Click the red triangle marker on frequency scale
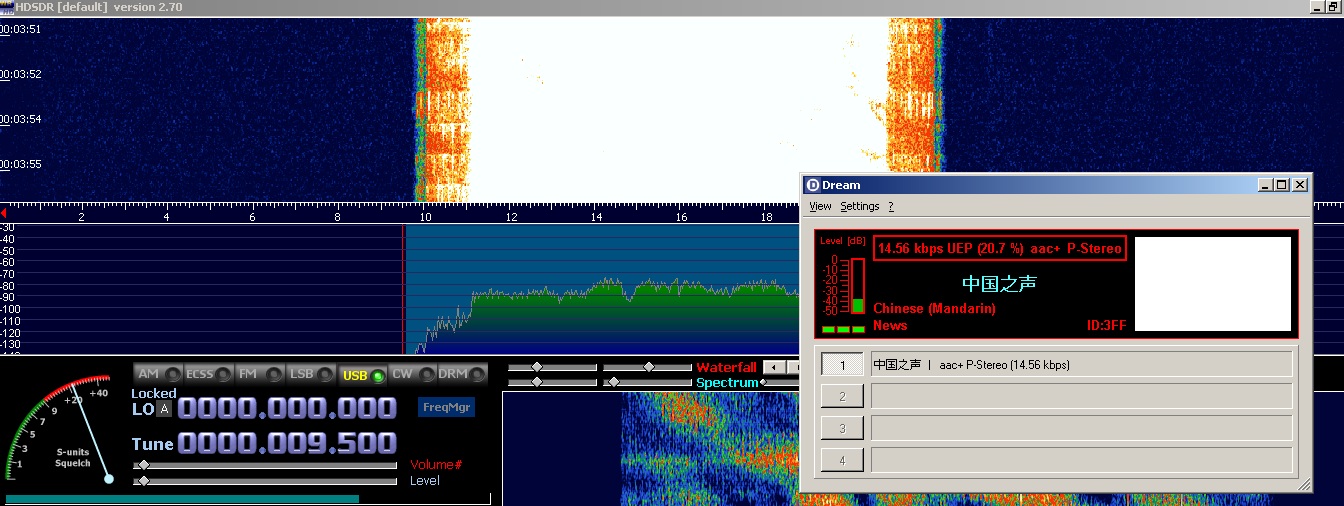The width and height of the screenshot is (1344, 506). 3,213
